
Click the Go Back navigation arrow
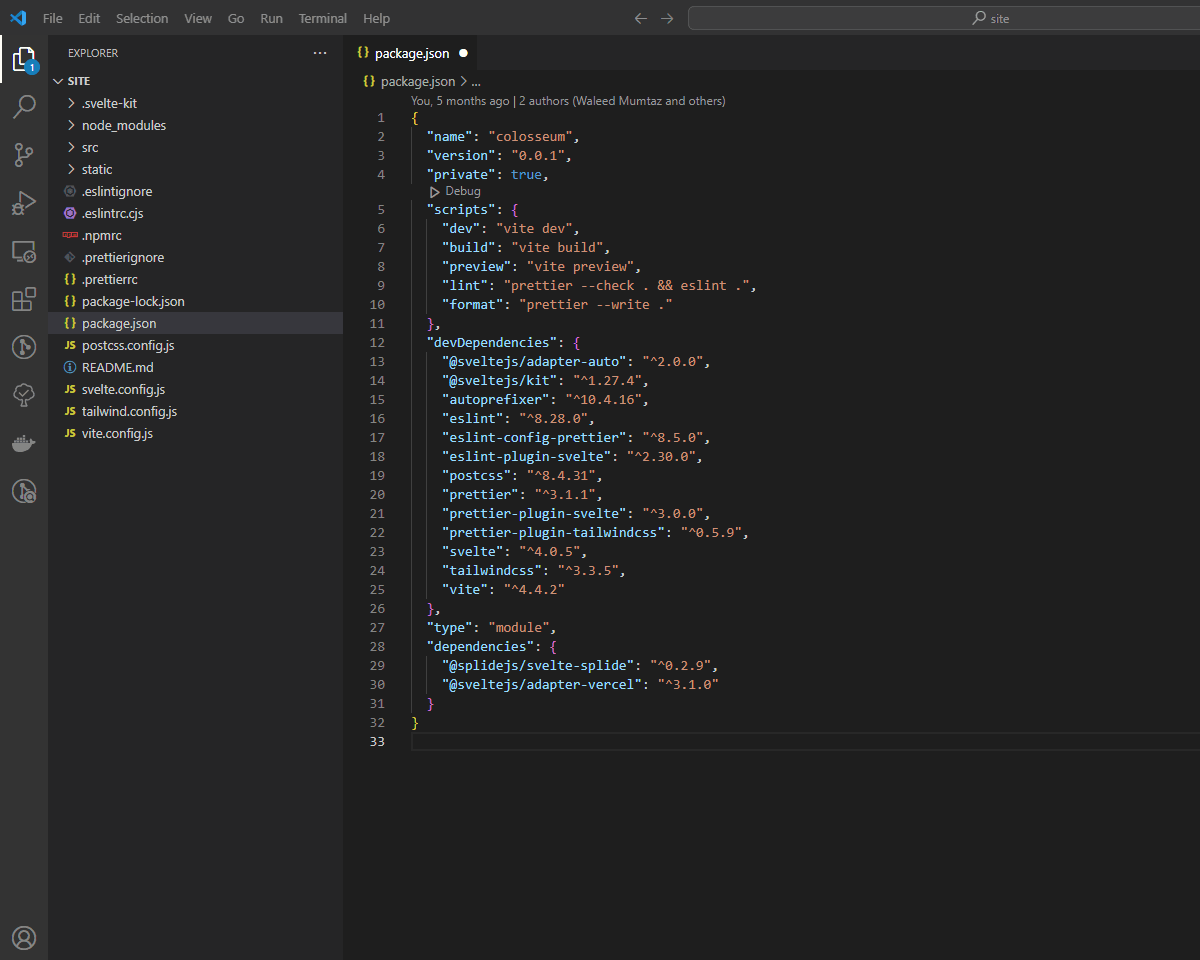click(641, 18)
